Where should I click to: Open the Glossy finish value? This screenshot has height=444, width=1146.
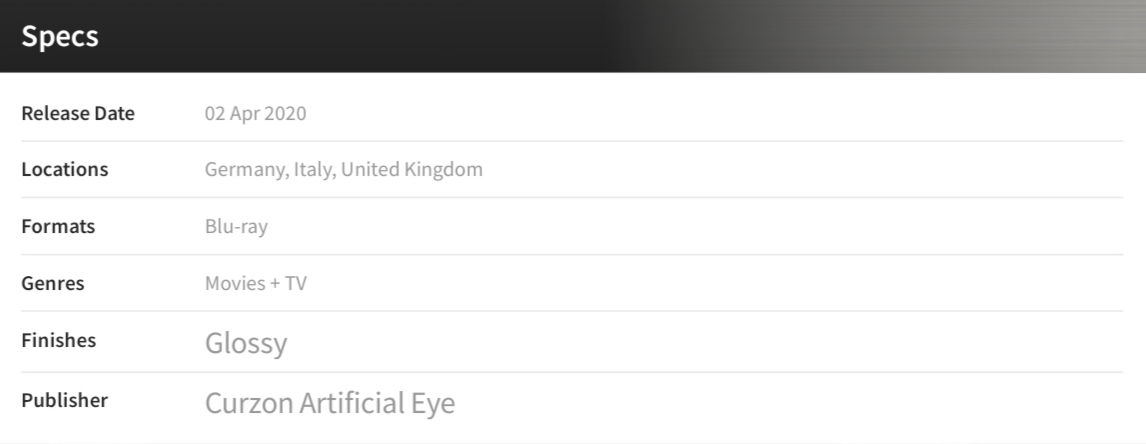click(246, 344)
